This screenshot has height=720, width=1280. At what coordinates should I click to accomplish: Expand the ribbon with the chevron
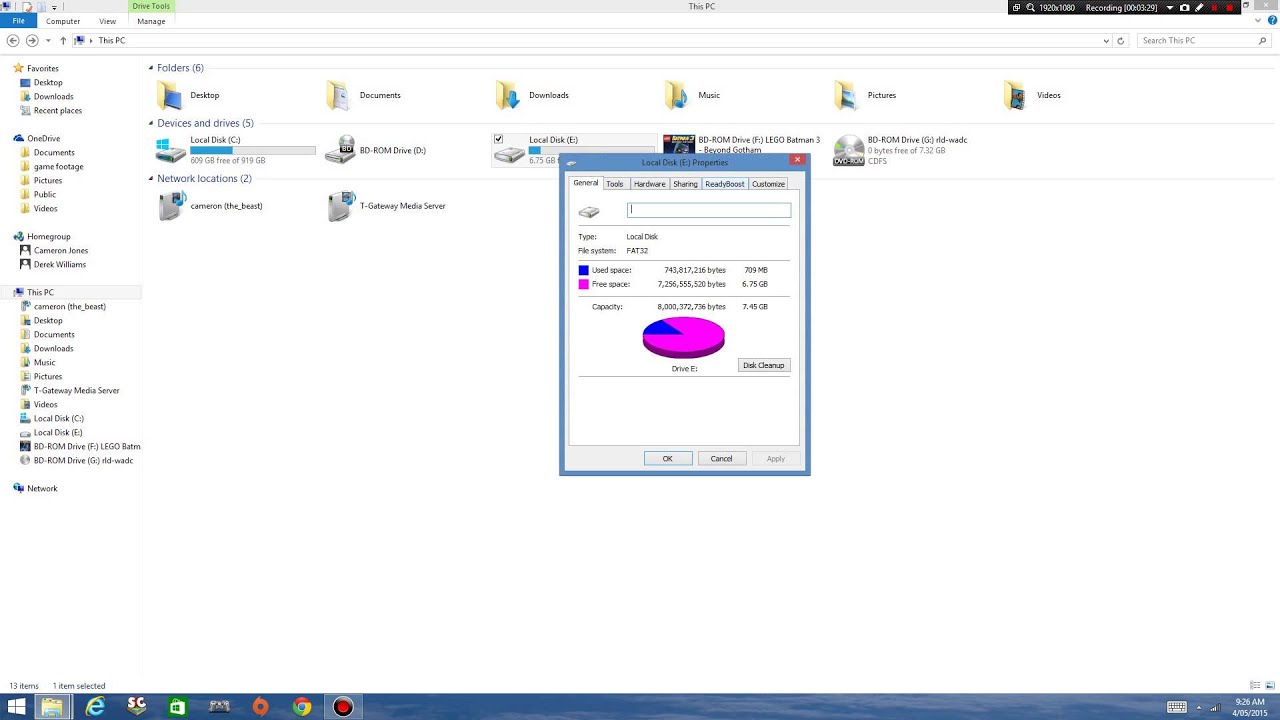(1260, 21)
